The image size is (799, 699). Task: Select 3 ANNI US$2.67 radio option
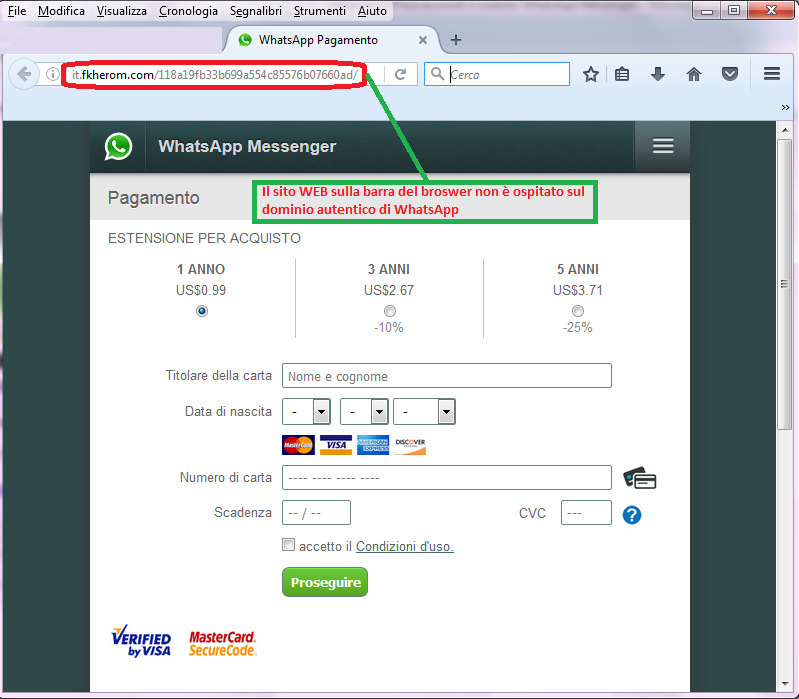pos(390,311)
